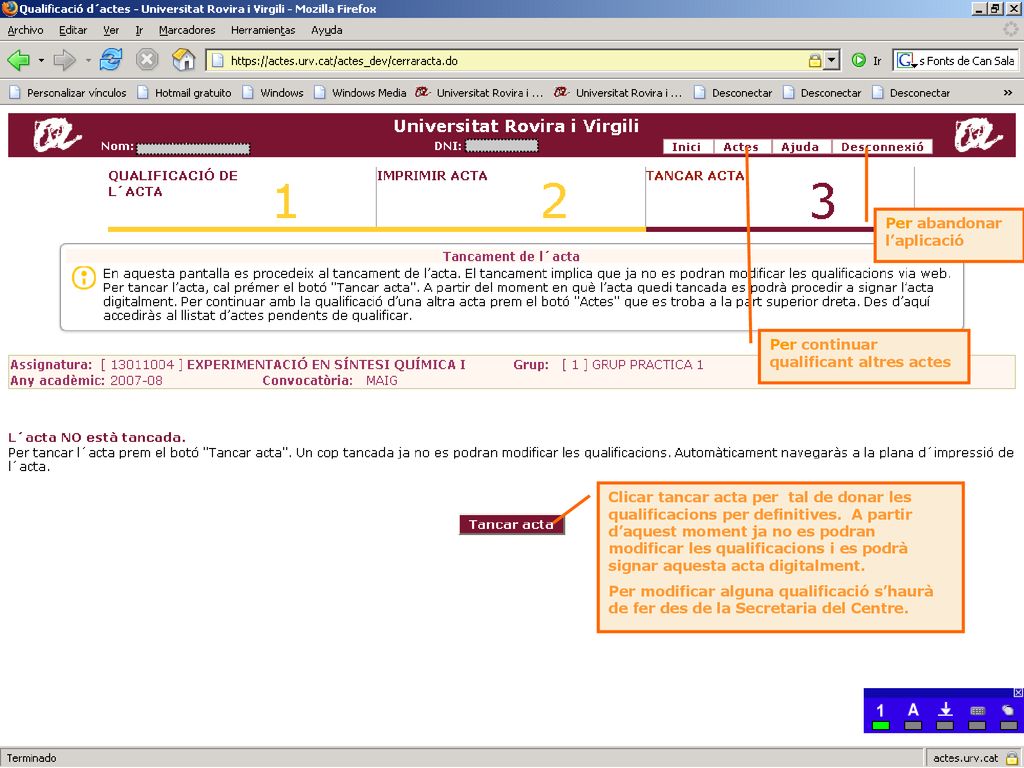Open the Herramientas menu
This screenshot has width=1024, height=768.
[x=263, y=30]
